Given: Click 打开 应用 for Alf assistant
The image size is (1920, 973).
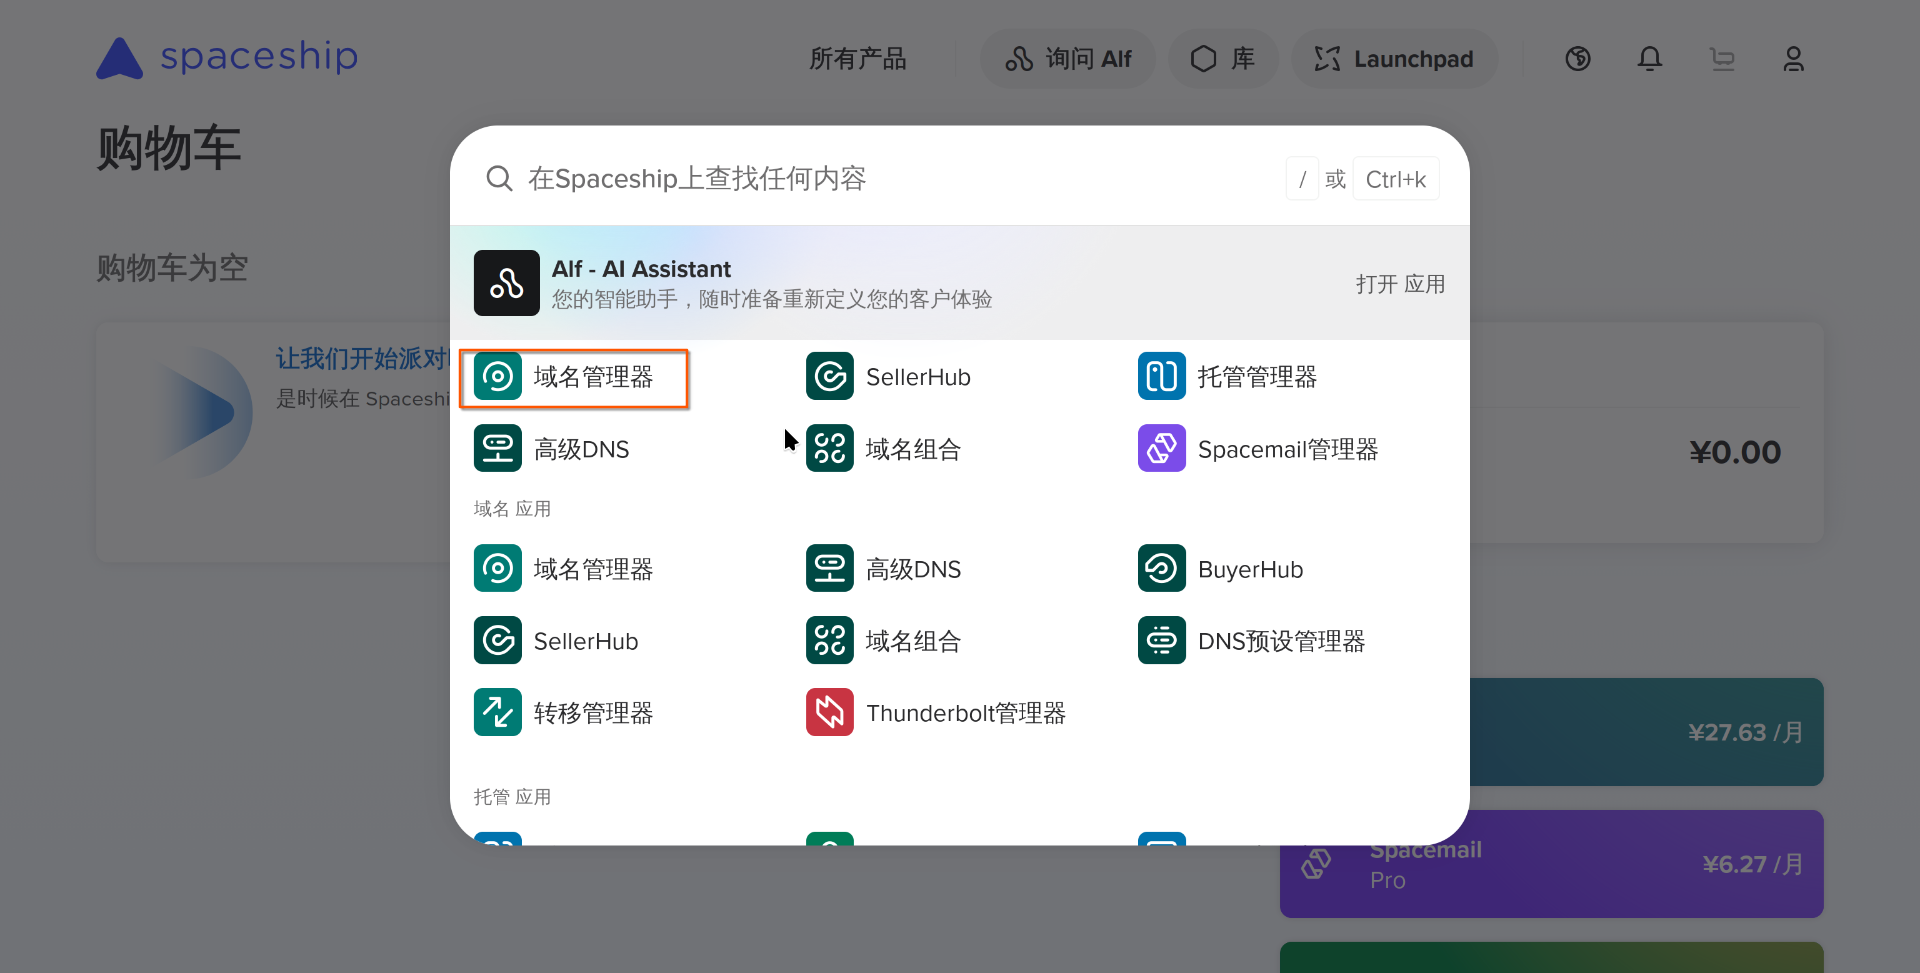Looking at the screenshot, I should pyautogui.click(x=1400, y=284).
